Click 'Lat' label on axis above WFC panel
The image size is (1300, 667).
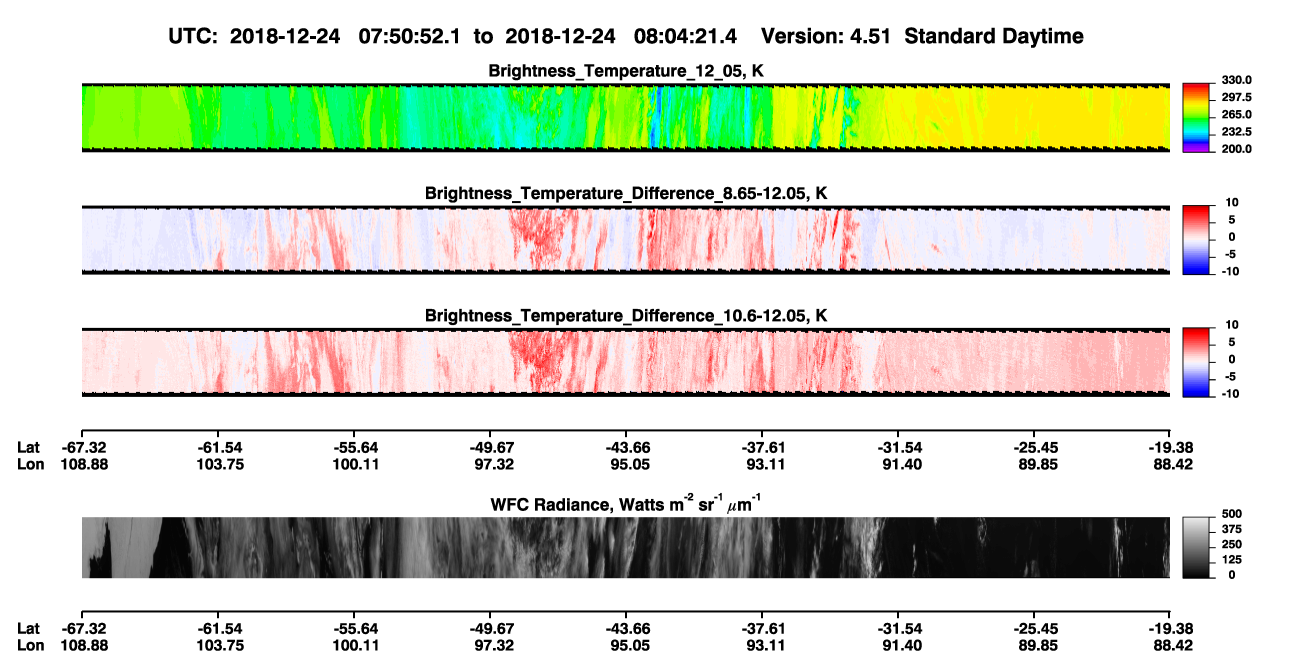(28, 447)
